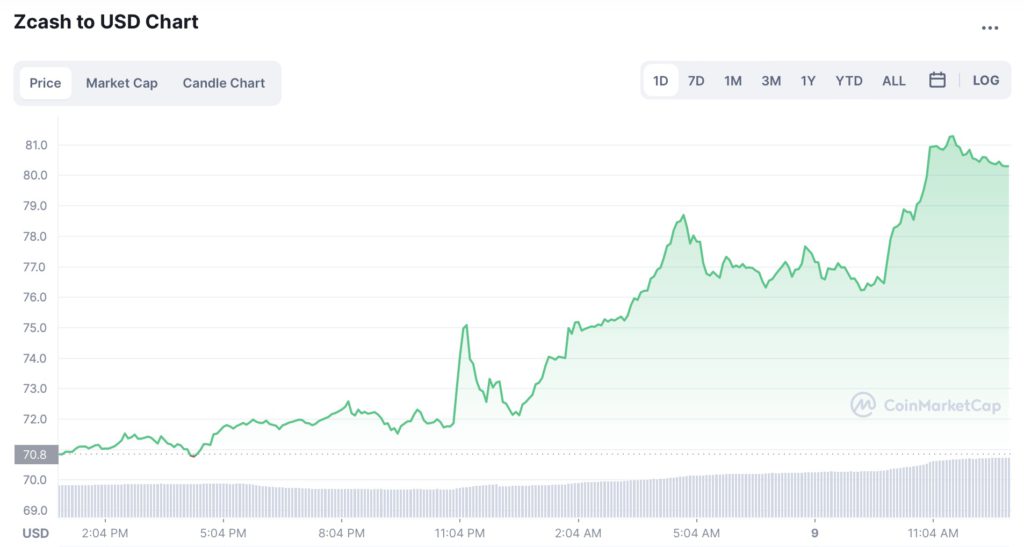This screenshot has width=1024, height=547.
Task: Choose the 1M time range
Action: 733,80
